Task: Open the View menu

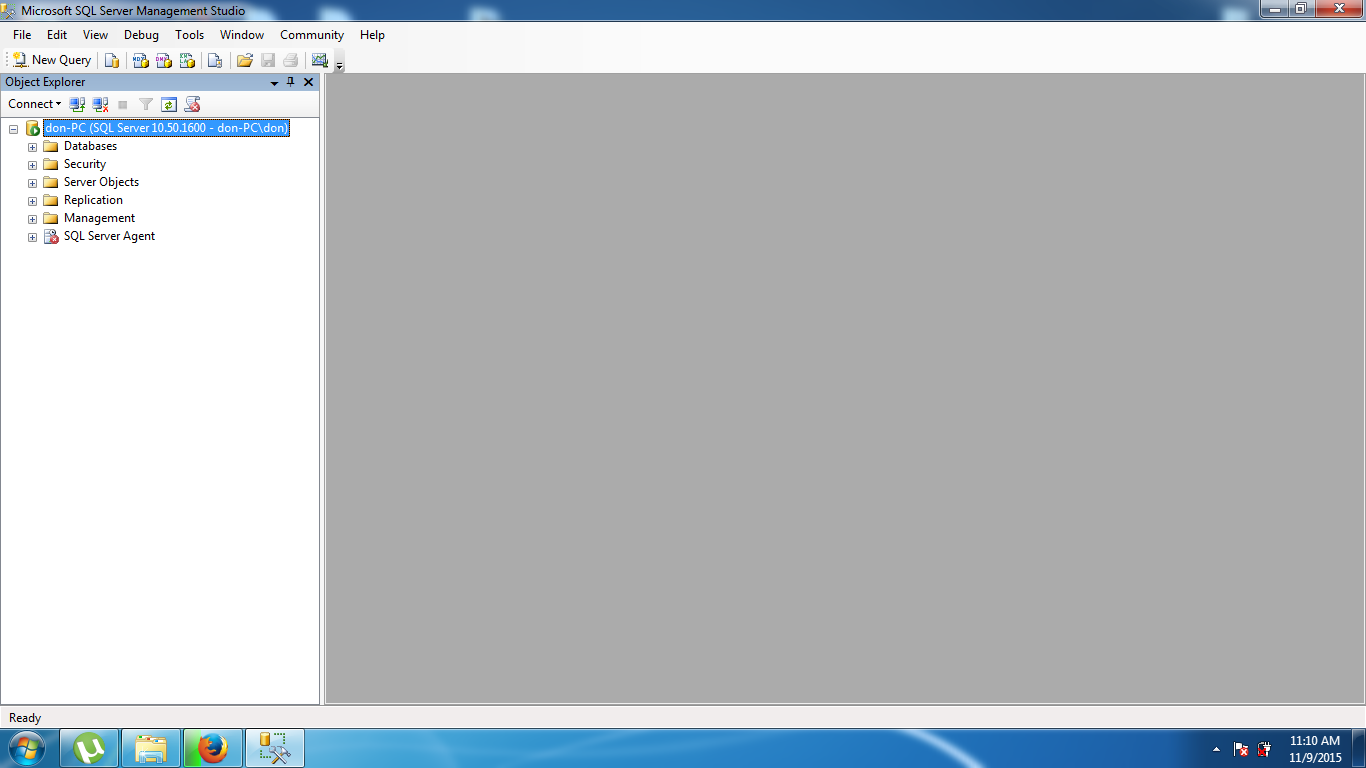Action: (95, 35)
